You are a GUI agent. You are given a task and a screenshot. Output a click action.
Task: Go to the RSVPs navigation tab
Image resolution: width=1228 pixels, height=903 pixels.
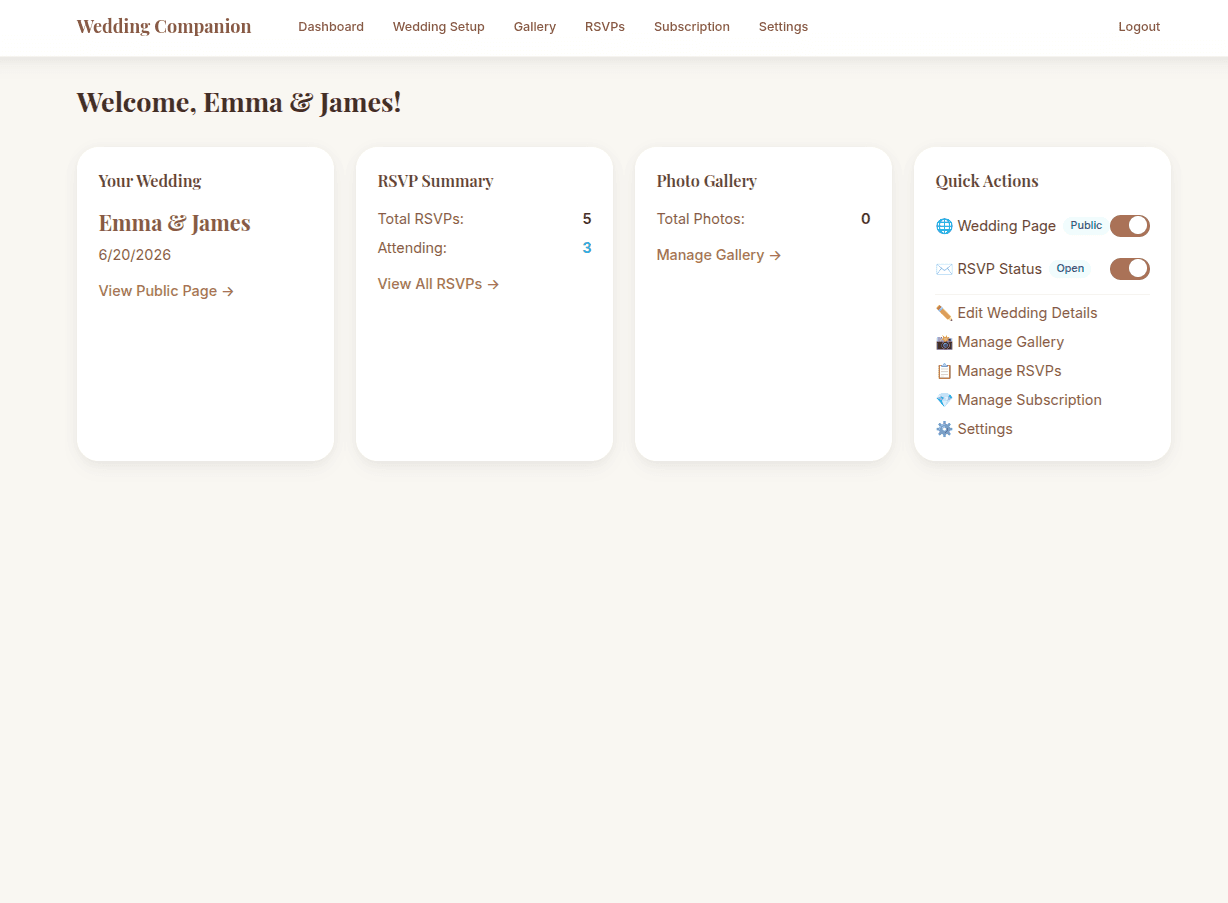click(x=604, y=27)
